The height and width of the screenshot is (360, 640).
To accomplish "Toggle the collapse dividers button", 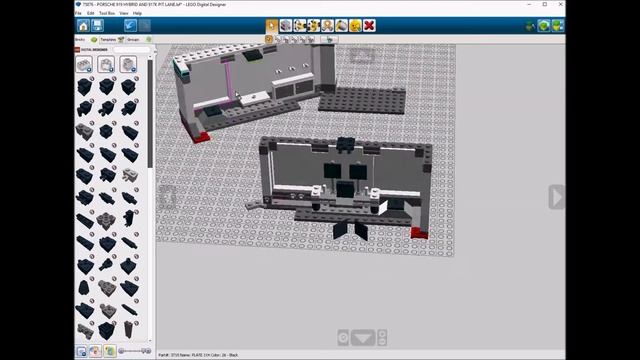I will [81, 351].
